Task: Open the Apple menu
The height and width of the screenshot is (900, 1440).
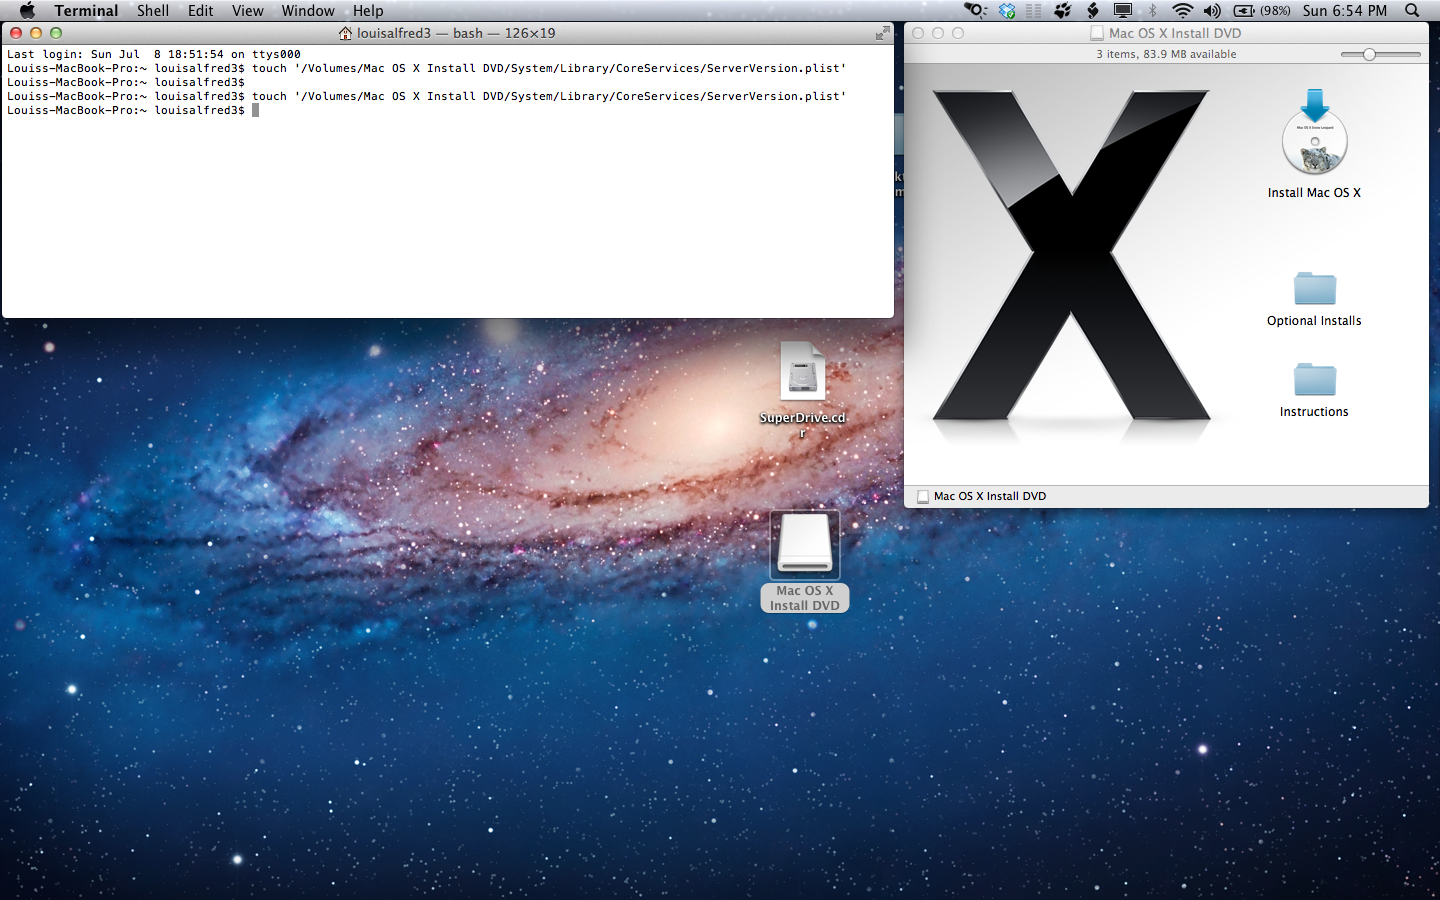Action: coord(27,10)
